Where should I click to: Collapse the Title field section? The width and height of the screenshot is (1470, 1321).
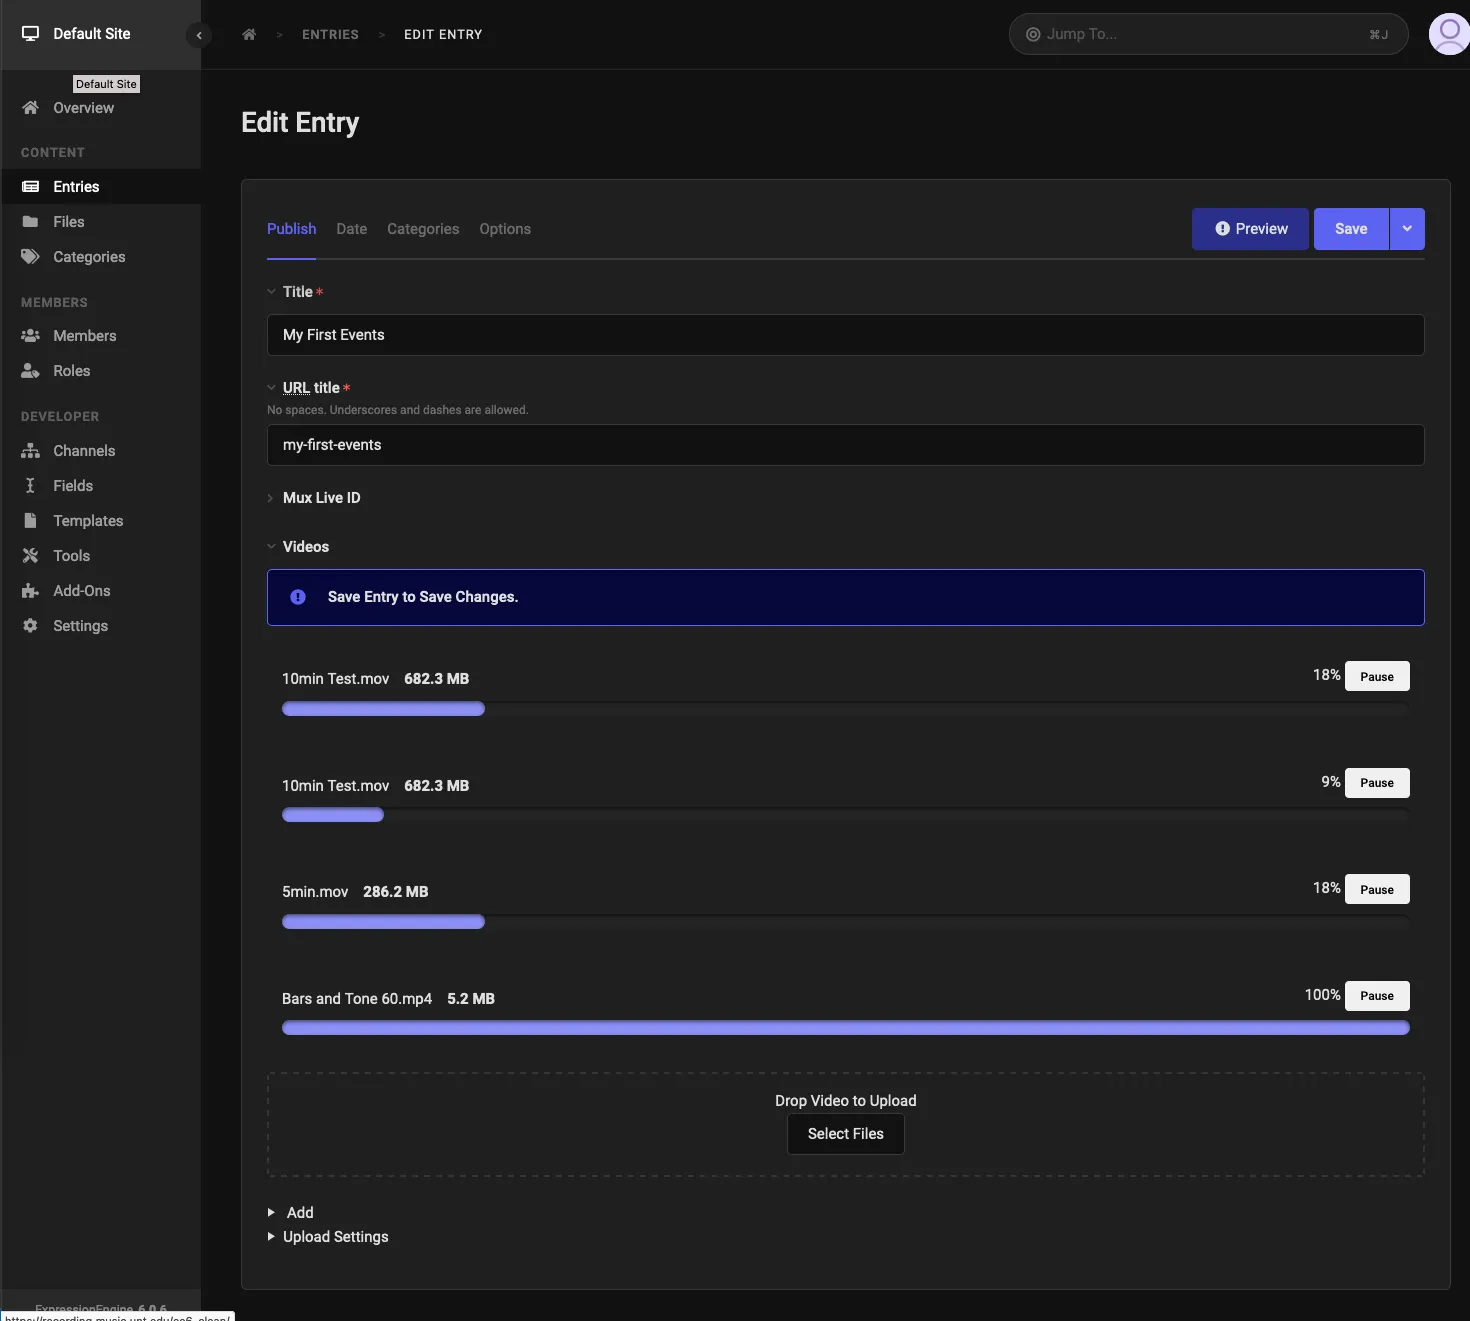coord(271,292)
